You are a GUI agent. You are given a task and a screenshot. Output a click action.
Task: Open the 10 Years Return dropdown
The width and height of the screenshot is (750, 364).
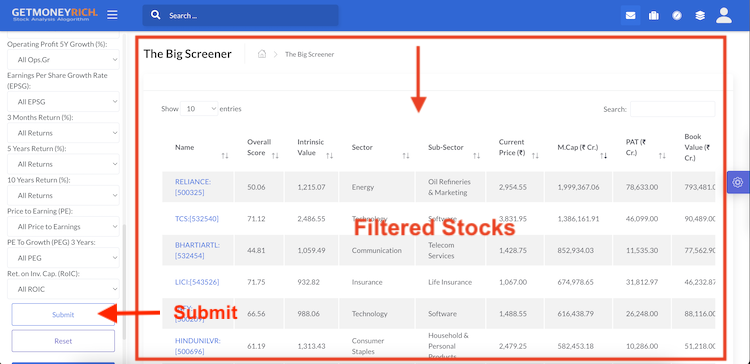click(x=63, y=195)
